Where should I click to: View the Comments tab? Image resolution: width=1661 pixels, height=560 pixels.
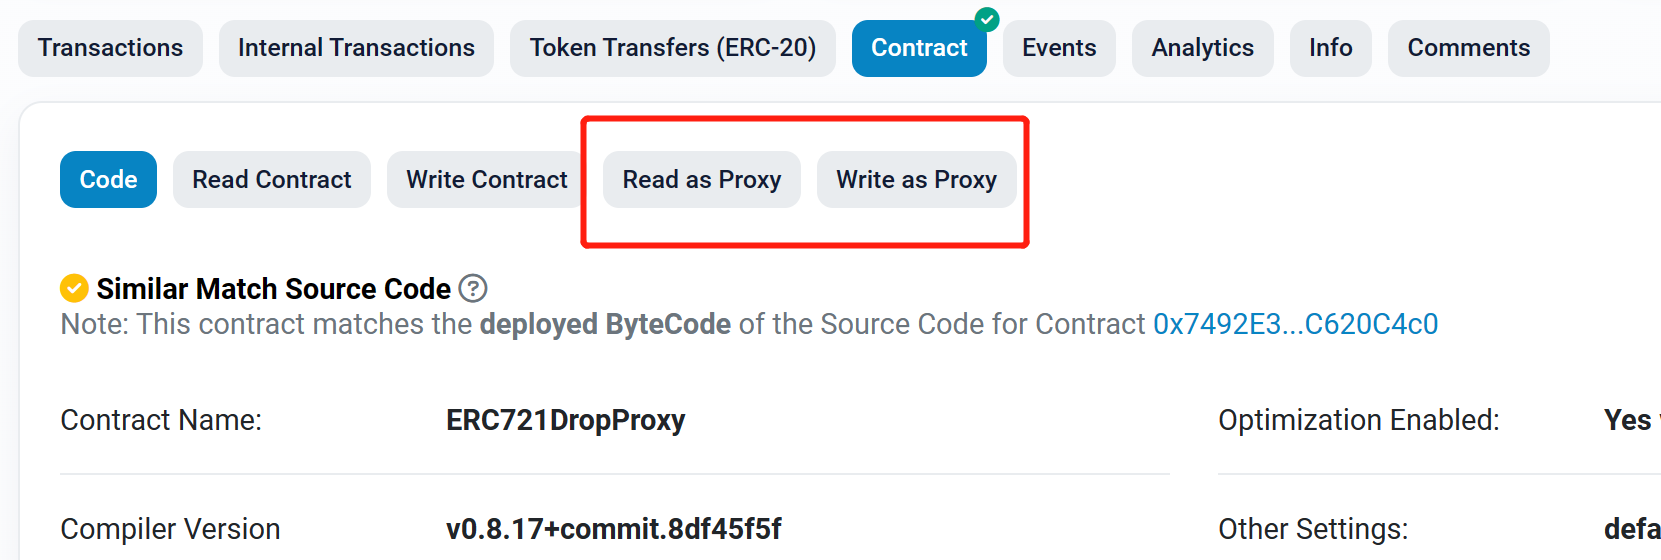coord(1468,48)
